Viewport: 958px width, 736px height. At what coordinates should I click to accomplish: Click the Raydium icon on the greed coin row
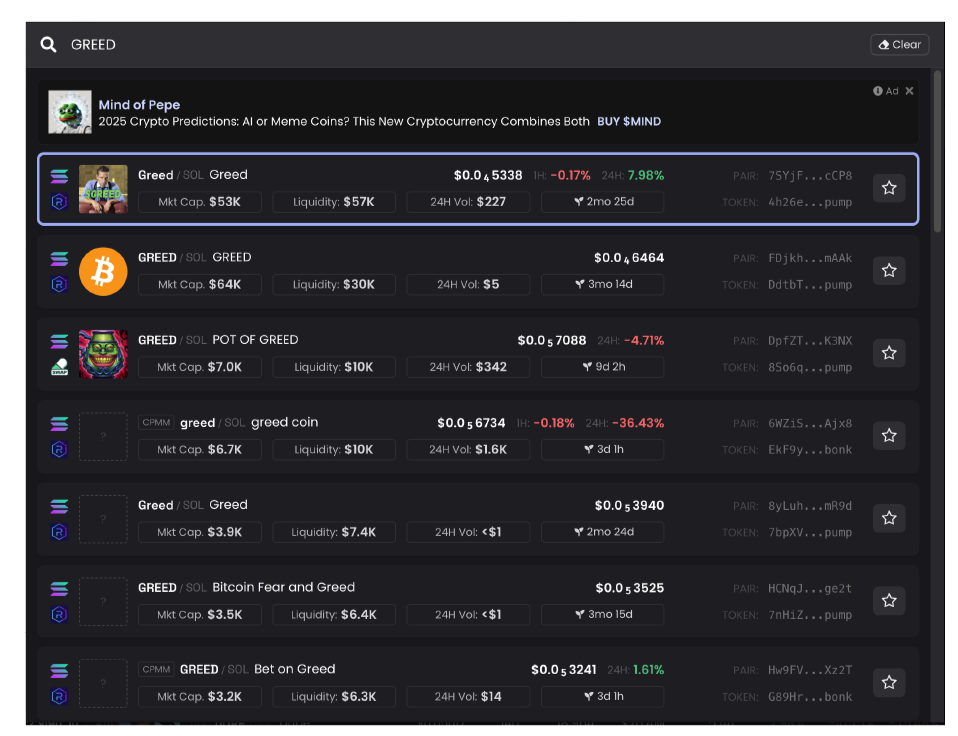[x=59, y=450]
